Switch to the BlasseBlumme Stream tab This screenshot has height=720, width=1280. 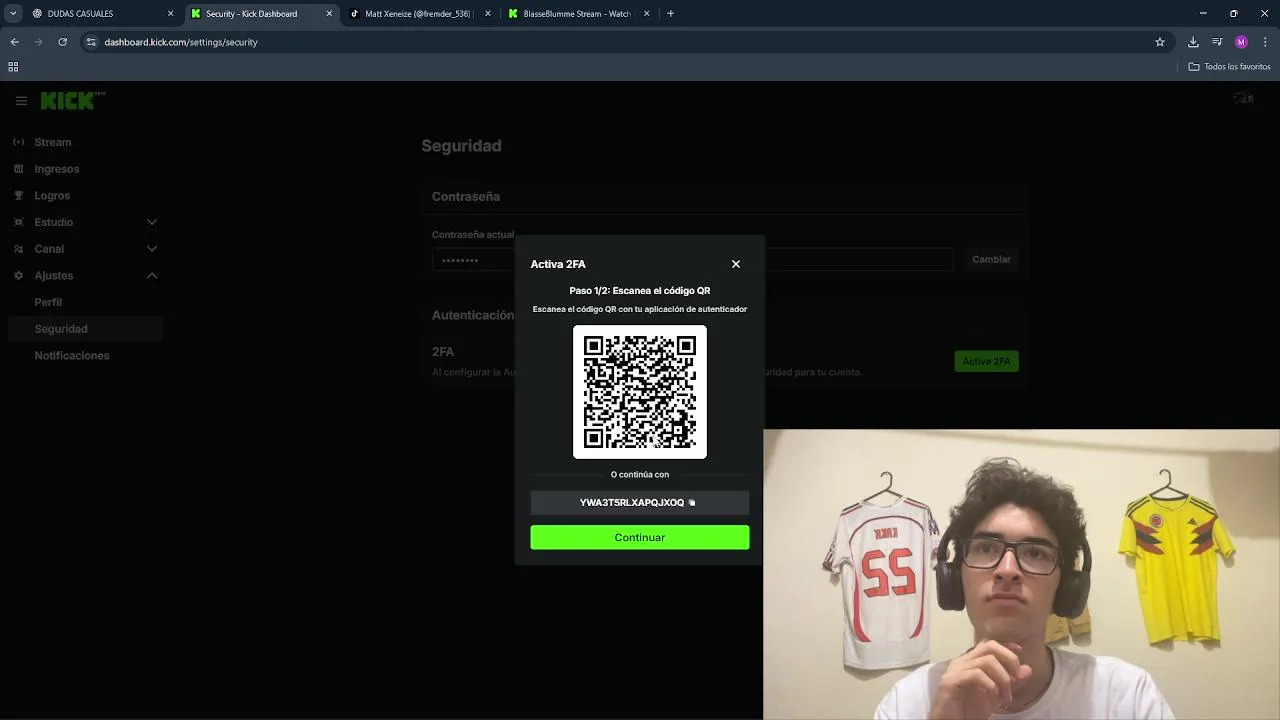coord(577,14)
